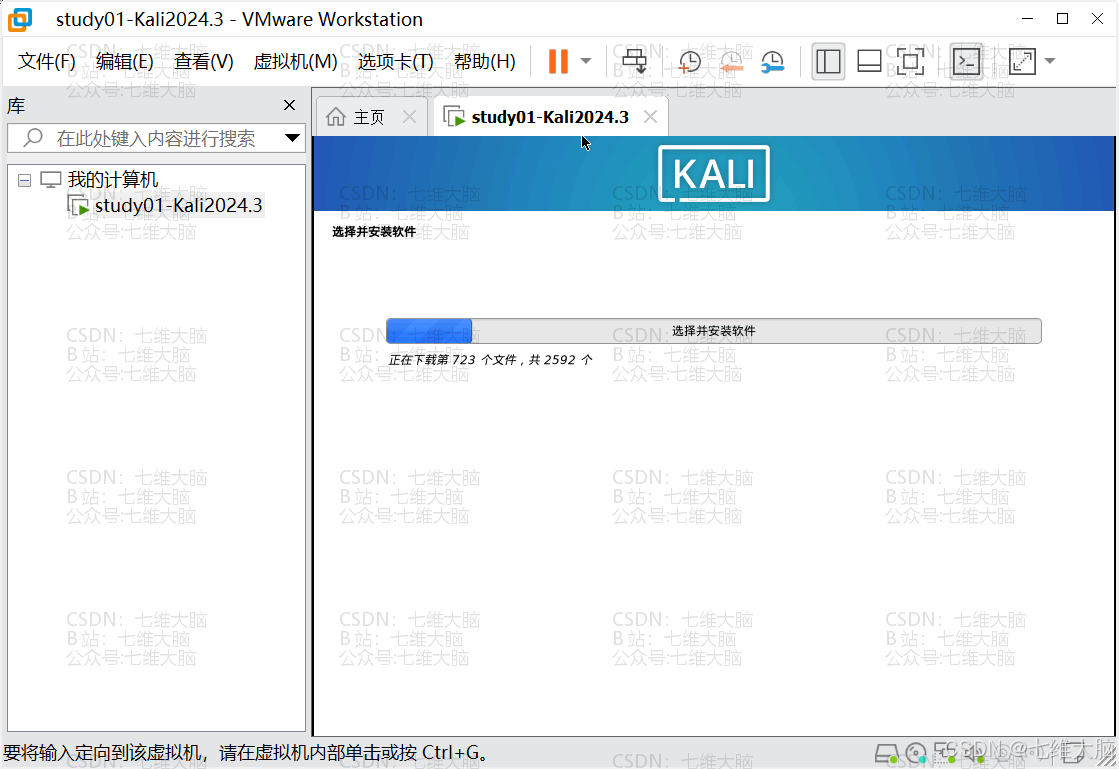Viewport: 1119px width, 769px height.
Task: Click the Ctrl+G input hint status text
Action: [247, 753]
